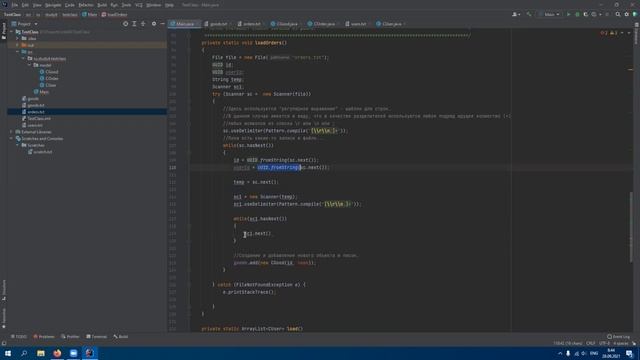640x360 pixels.
Task: Collapse Scratches and Consoles node
Action: tap(11, 139)
